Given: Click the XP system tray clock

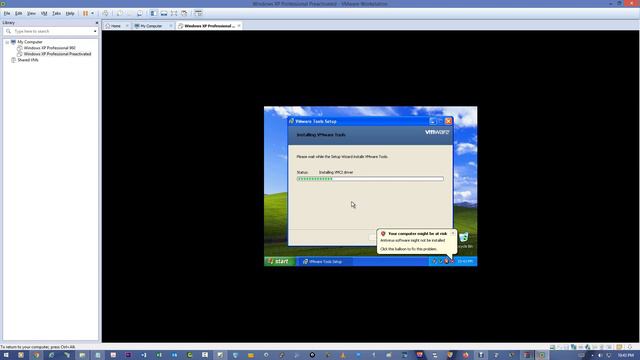Looking at the screenshot, I should tap(465, 261).
